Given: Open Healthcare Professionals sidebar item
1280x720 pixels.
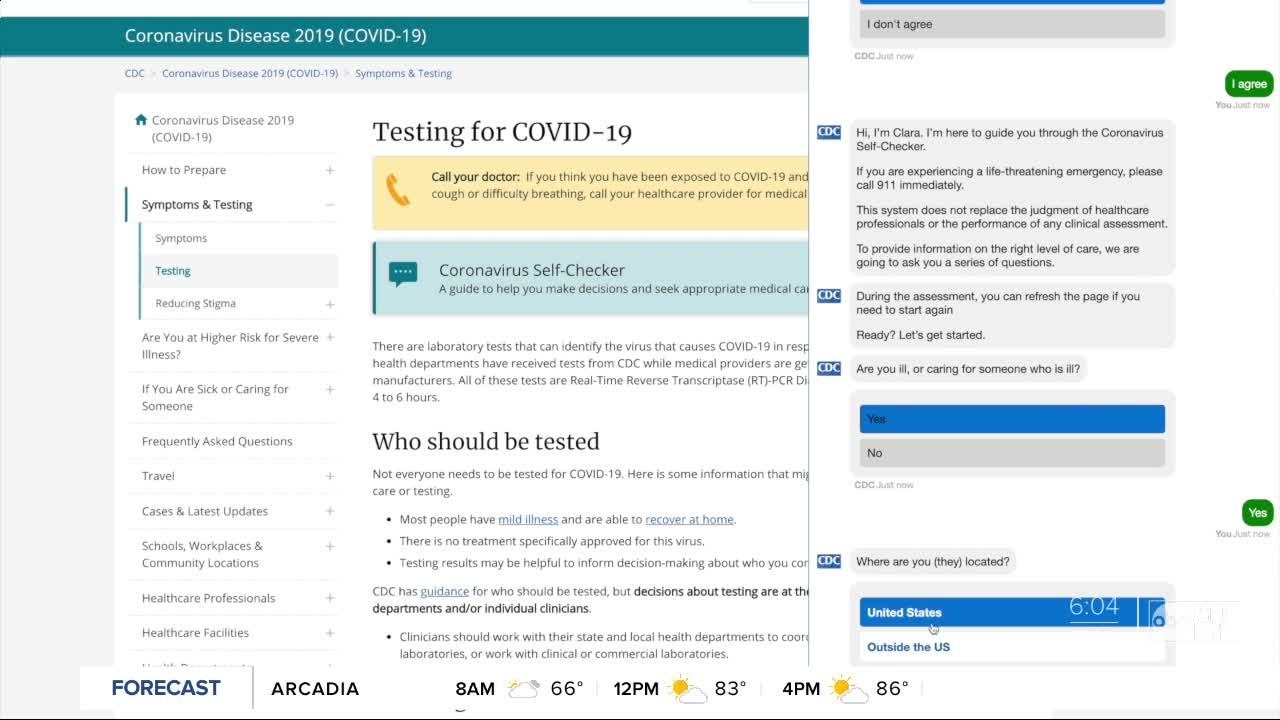Looking at the screenshot, I should (x=208, y=598).
